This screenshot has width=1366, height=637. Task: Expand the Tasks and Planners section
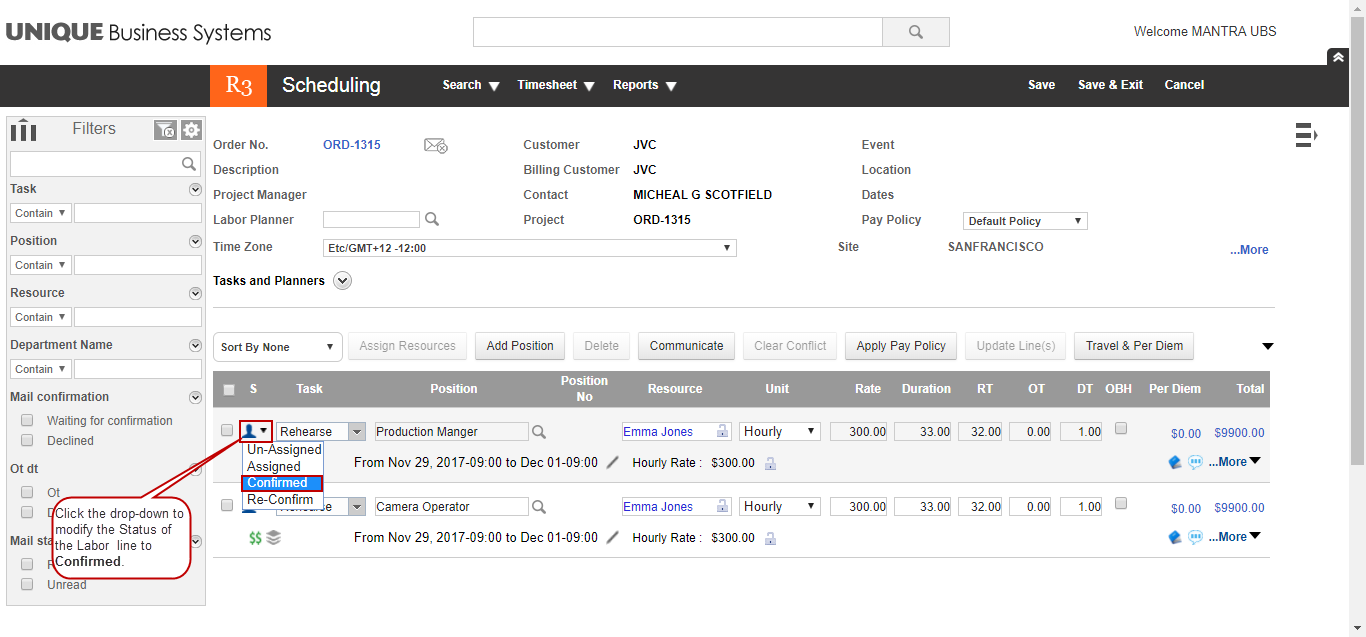pos(343,281)
